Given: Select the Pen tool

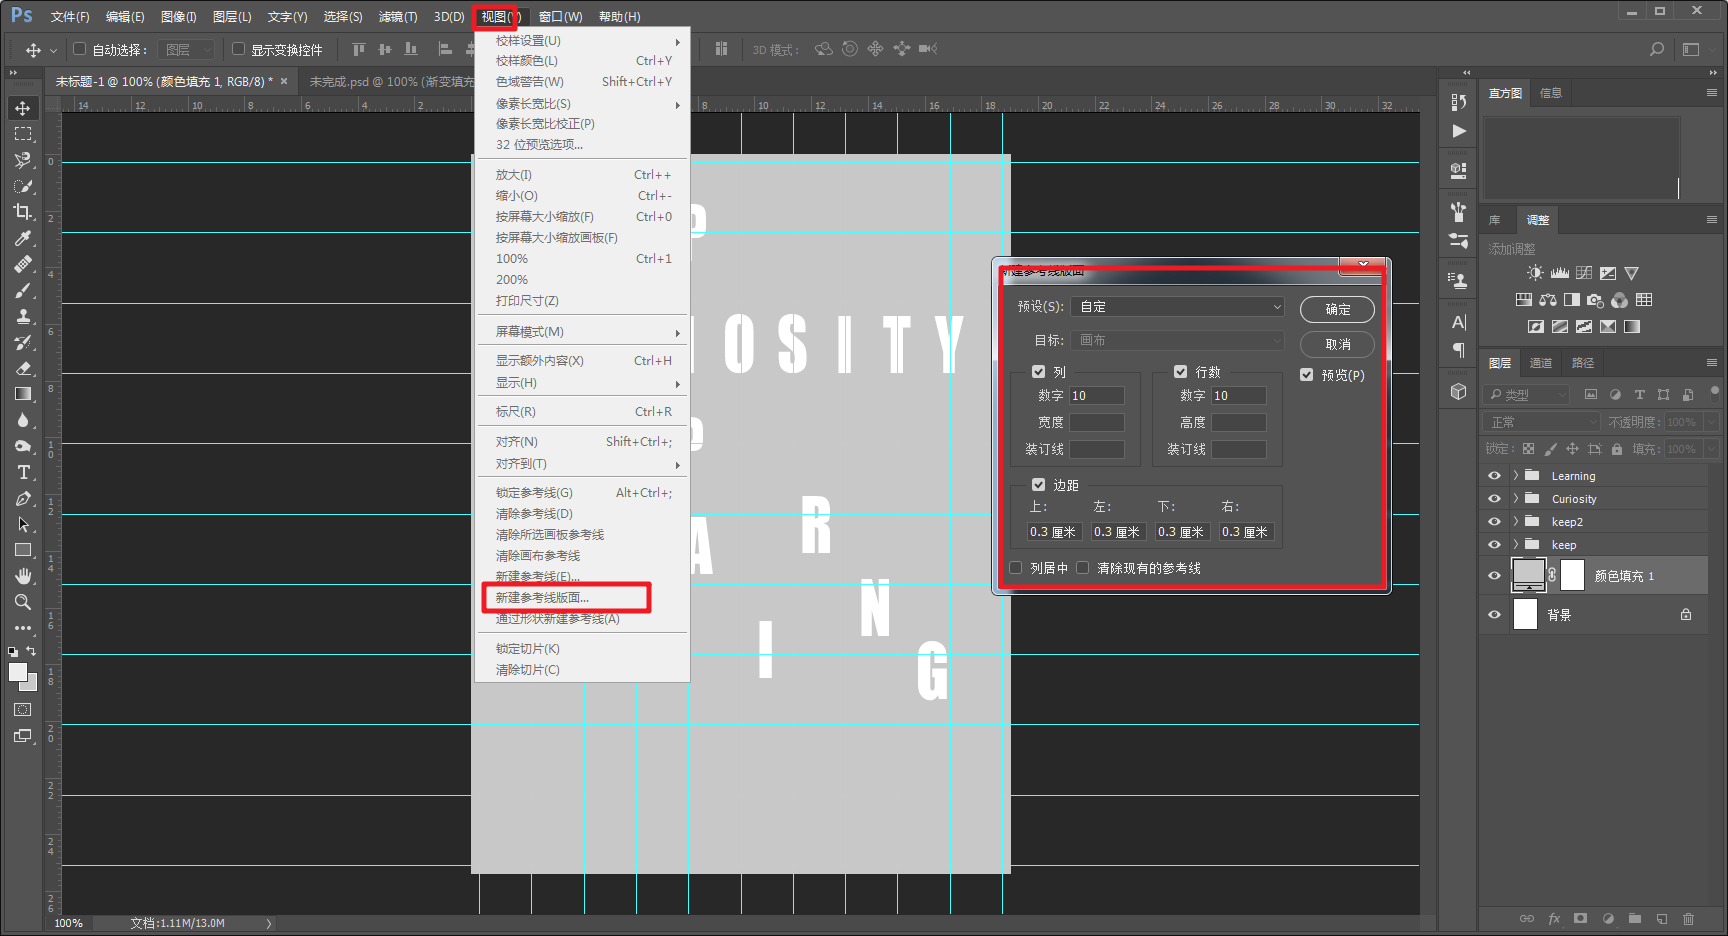Looking at the screenshot, I should tap(23, 498).
